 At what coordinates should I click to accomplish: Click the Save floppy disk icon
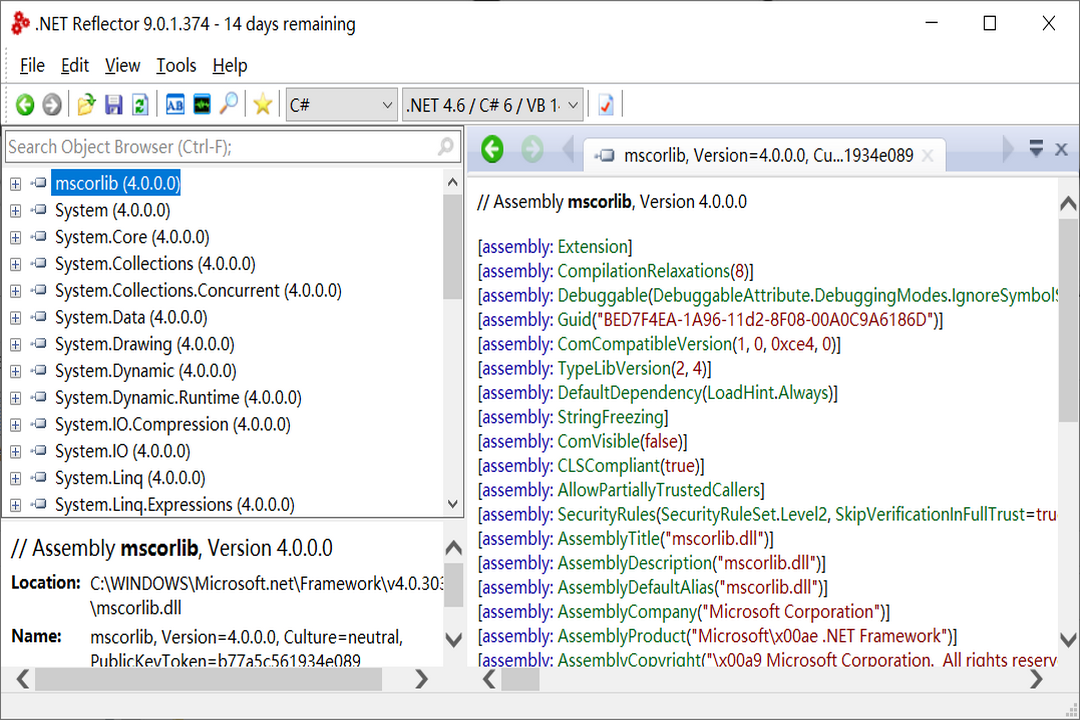113,105
